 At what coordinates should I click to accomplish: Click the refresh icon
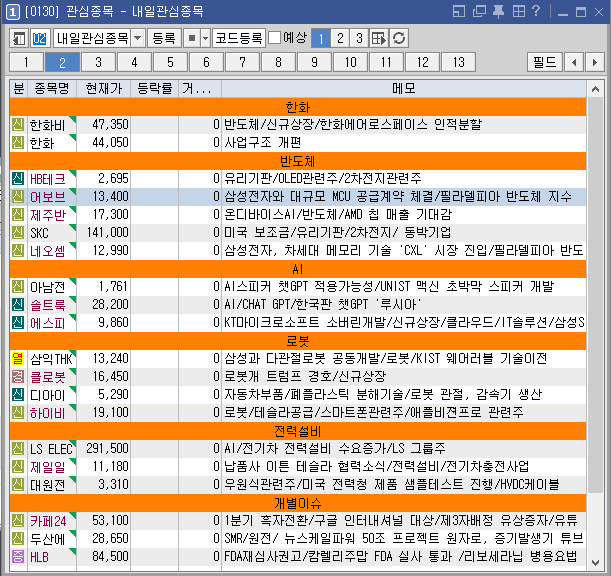click(399, 39)
